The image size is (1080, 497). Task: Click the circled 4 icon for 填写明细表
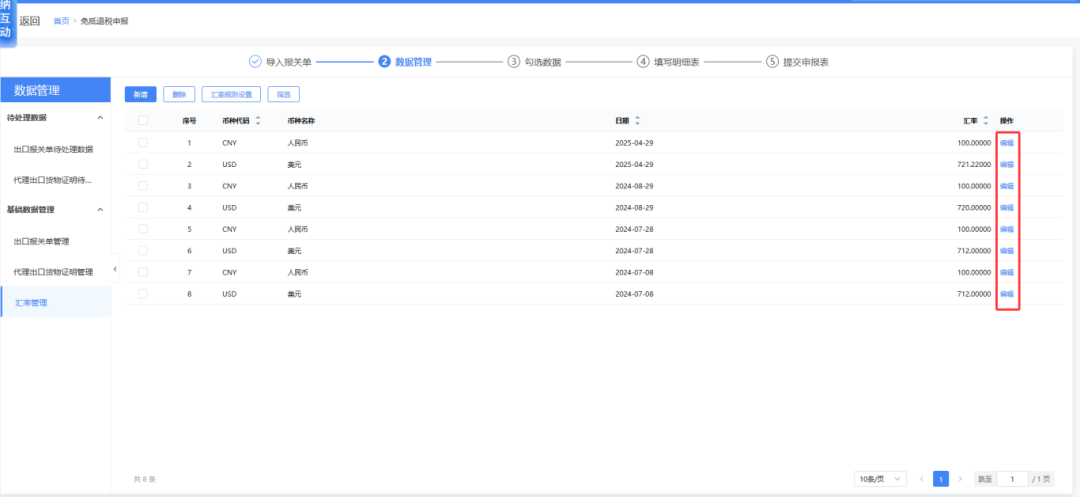point(643,61)
